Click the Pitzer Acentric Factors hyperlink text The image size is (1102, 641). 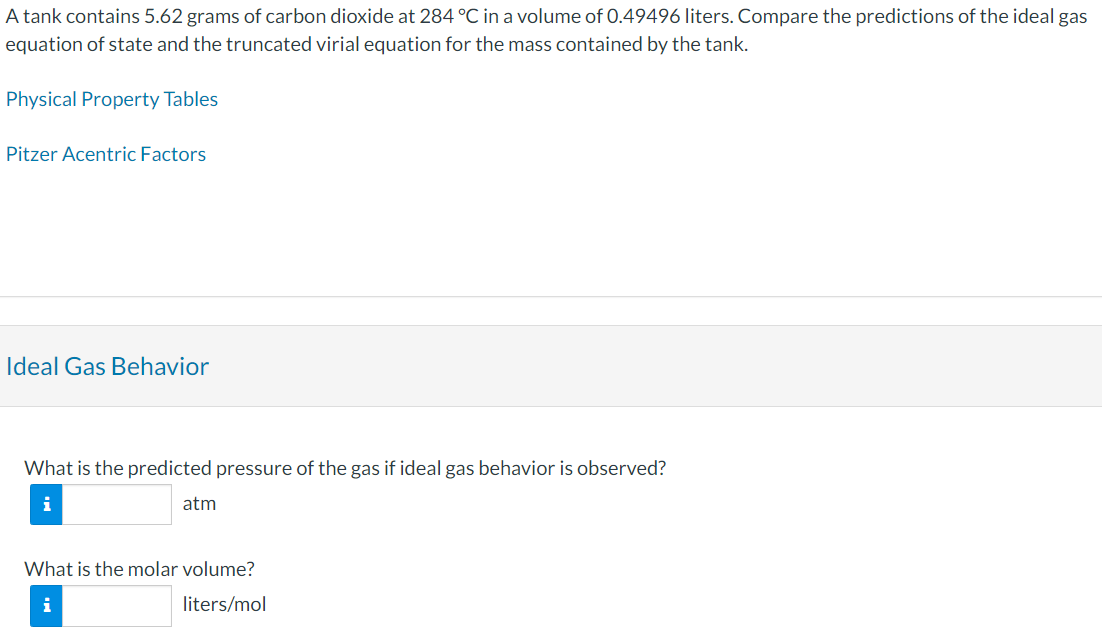[106, 154]
